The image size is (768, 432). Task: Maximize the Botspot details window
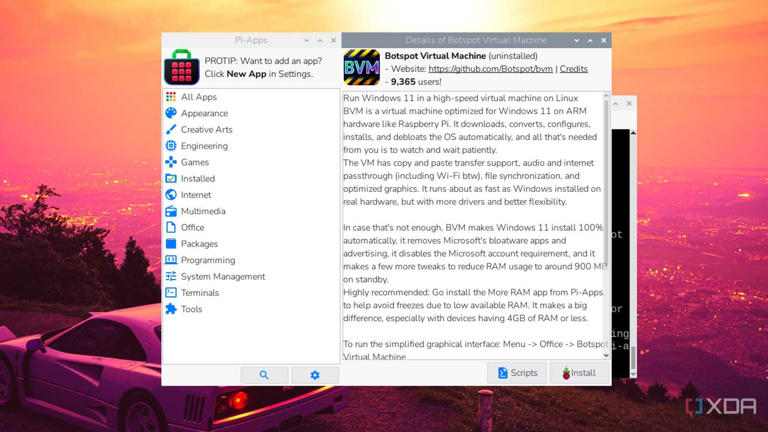(590, 40)
